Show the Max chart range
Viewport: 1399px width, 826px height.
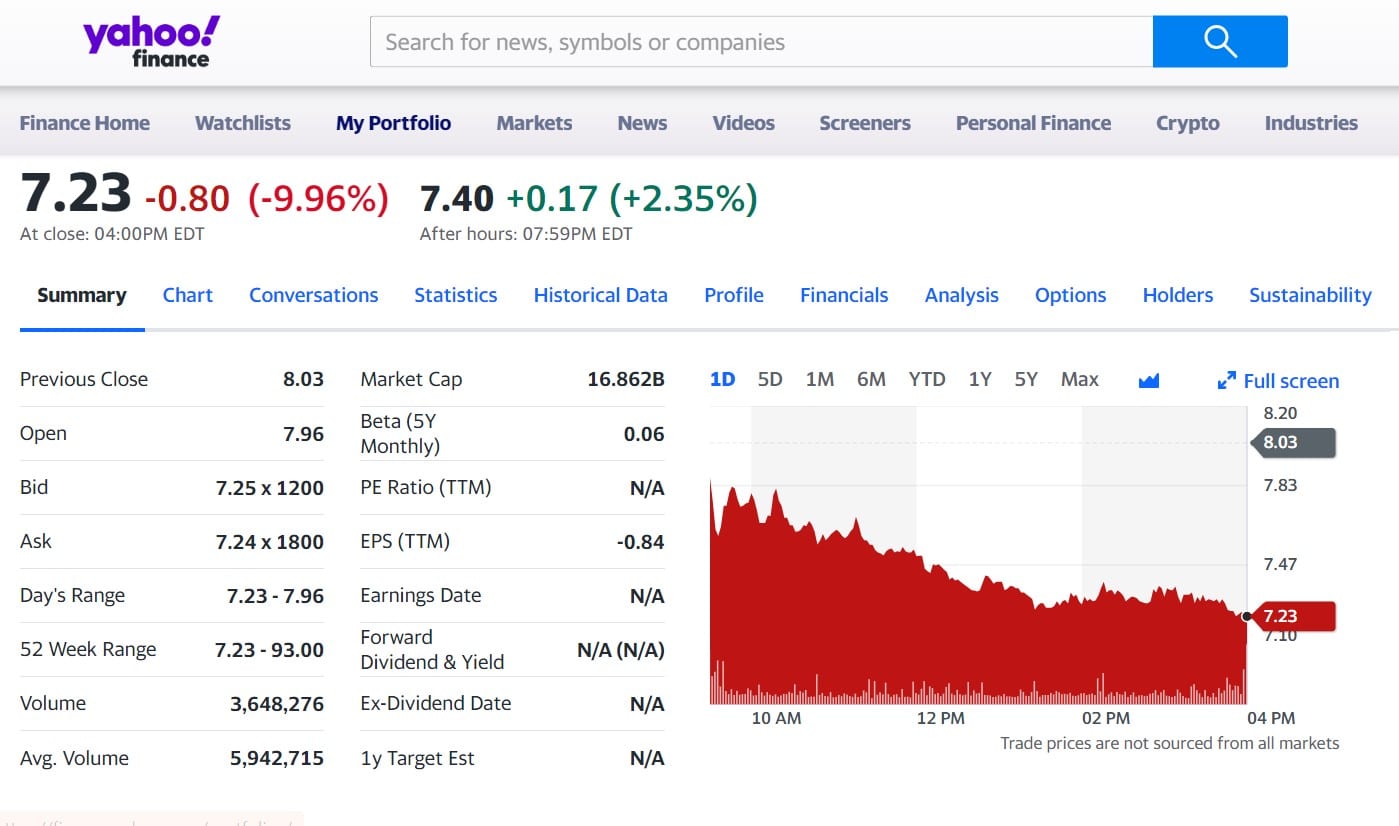[x=1079, y=380]
